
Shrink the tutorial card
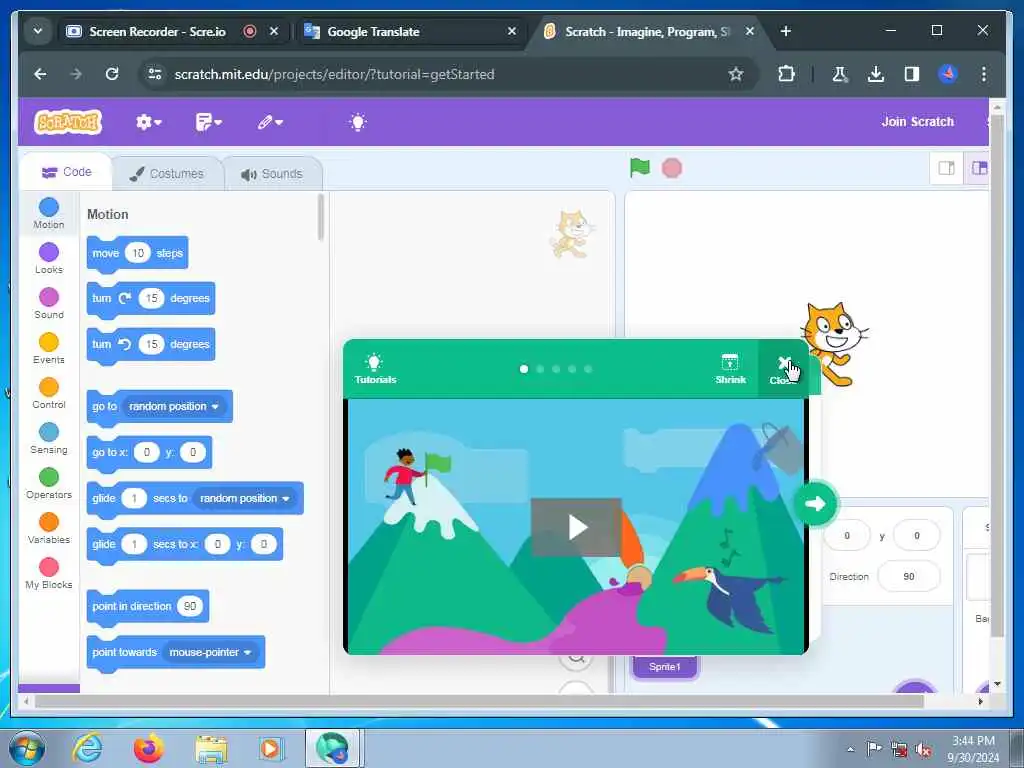[730, 369]
